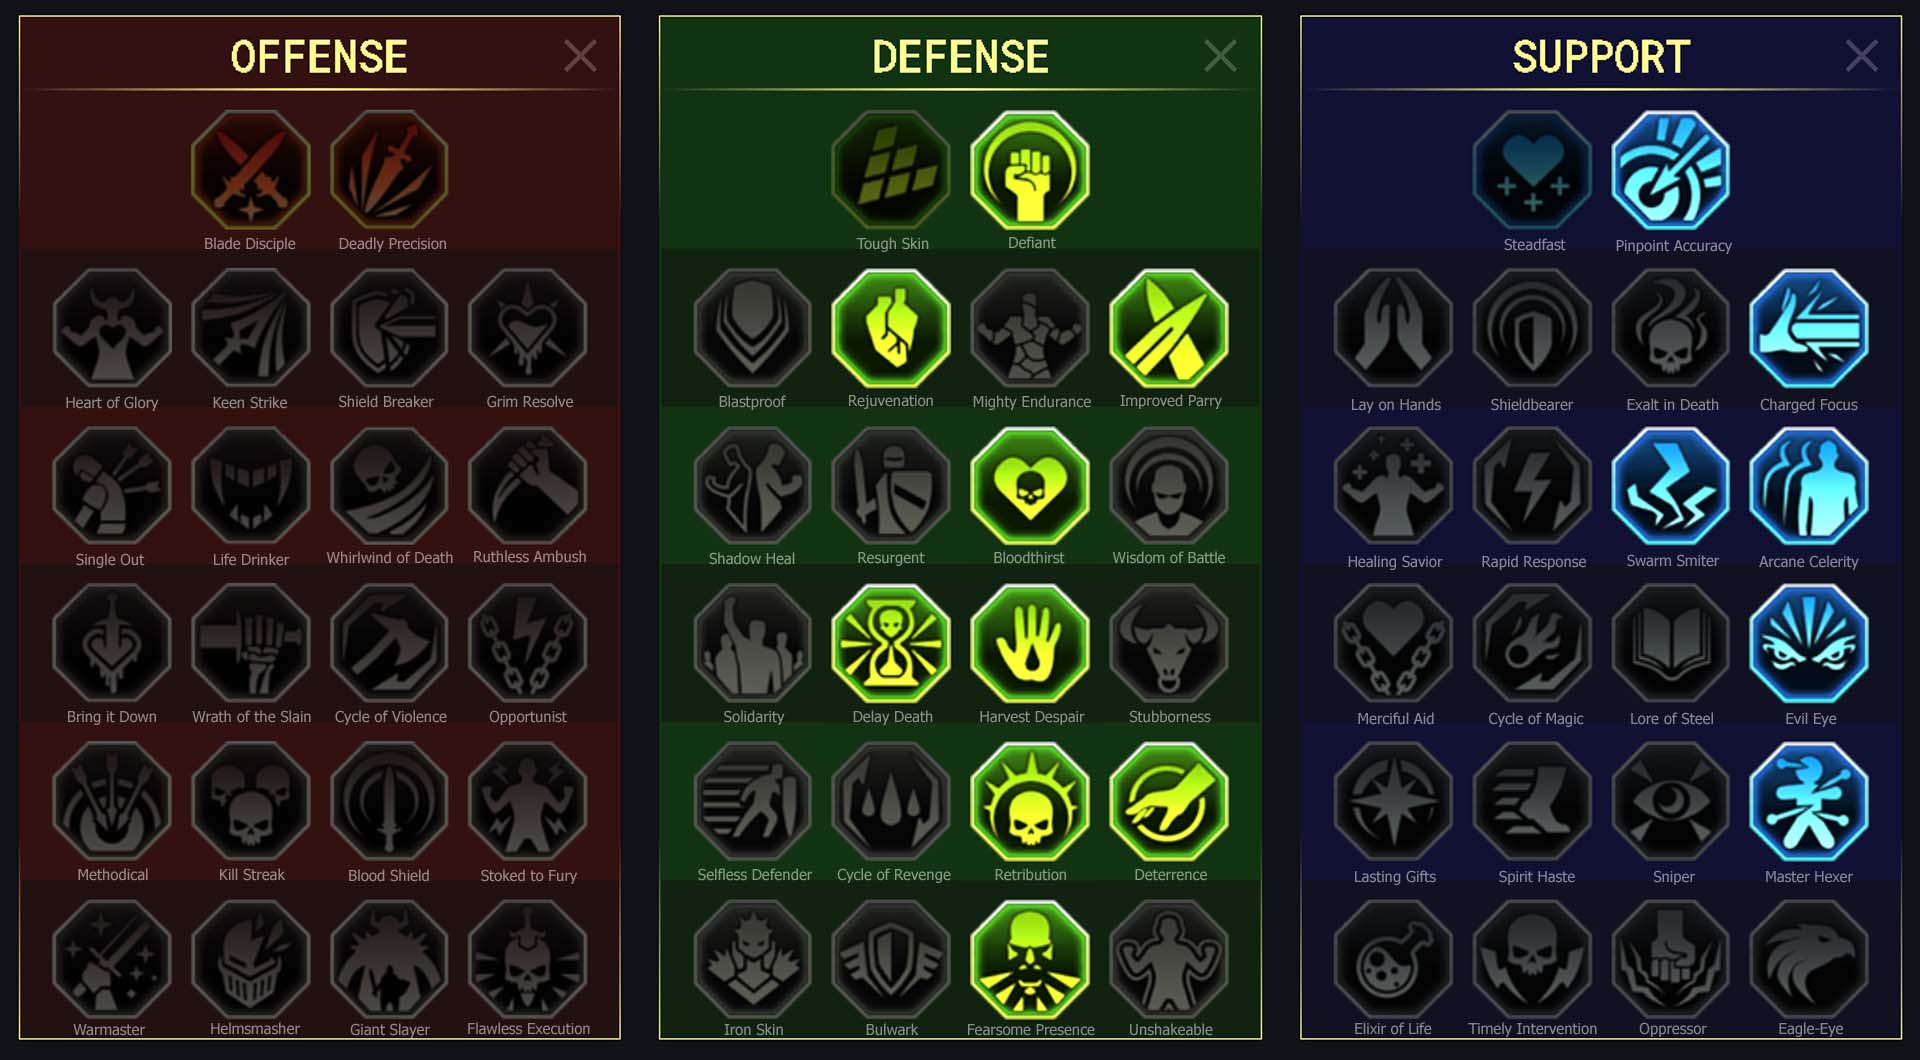Select the Shadow Heal mastery icon
The width and height of the screenshot is (1920, 1060).
752,486
